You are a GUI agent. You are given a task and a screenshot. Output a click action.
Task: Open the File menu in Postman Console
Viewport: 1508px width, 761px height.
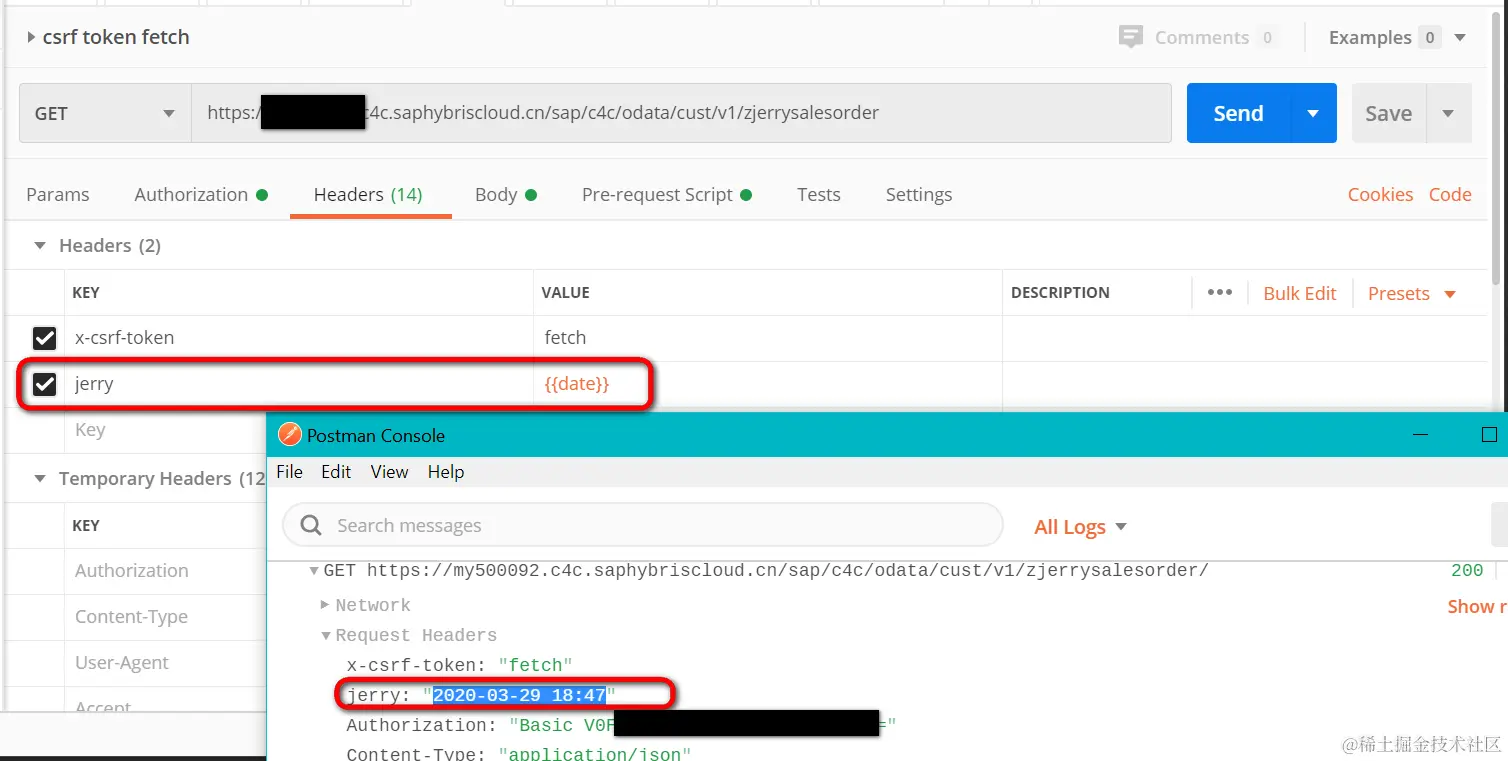coord(289,472)
